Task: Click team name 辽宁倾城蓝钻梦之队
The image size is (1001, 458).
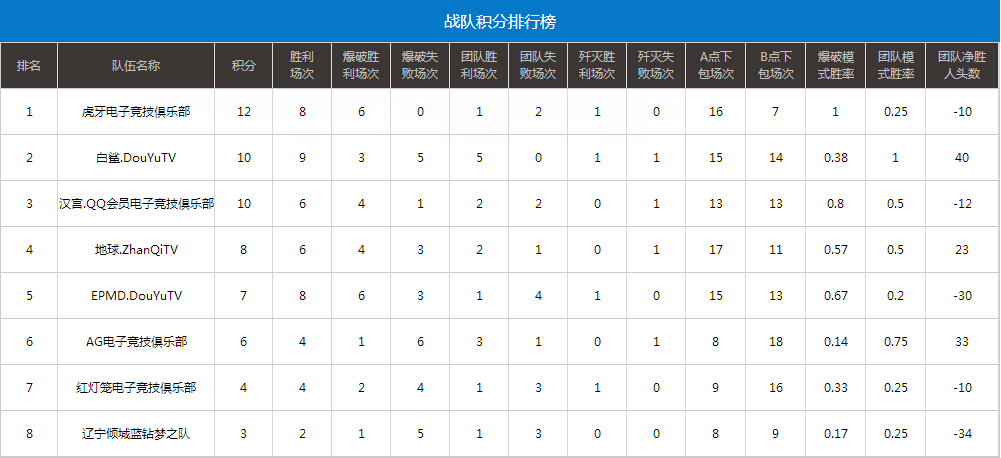Action: [136, 434]
